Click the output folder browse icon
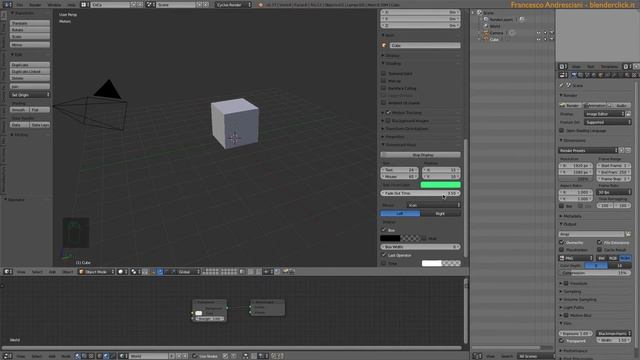 click(x=628, y=234)
